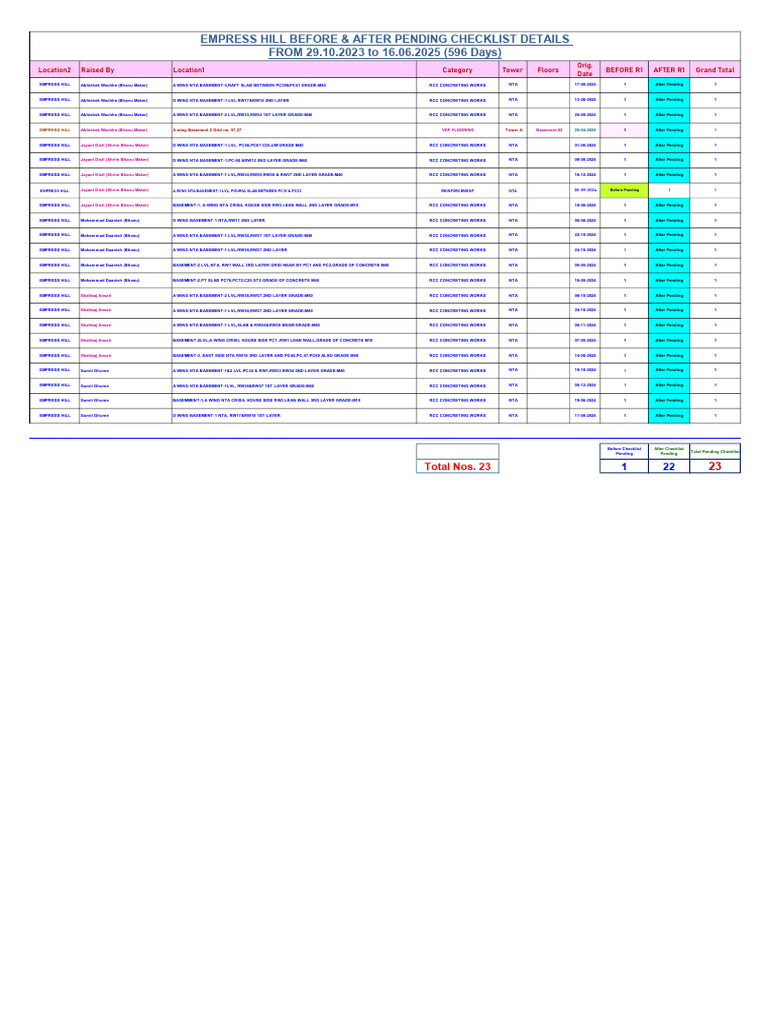Click the 'EMPRESS HILL BEFORE & AFTER PENDING CHECKLIST DETAILS' title
This screenshot has width=768, height=1024.
(x=386, y=39)
